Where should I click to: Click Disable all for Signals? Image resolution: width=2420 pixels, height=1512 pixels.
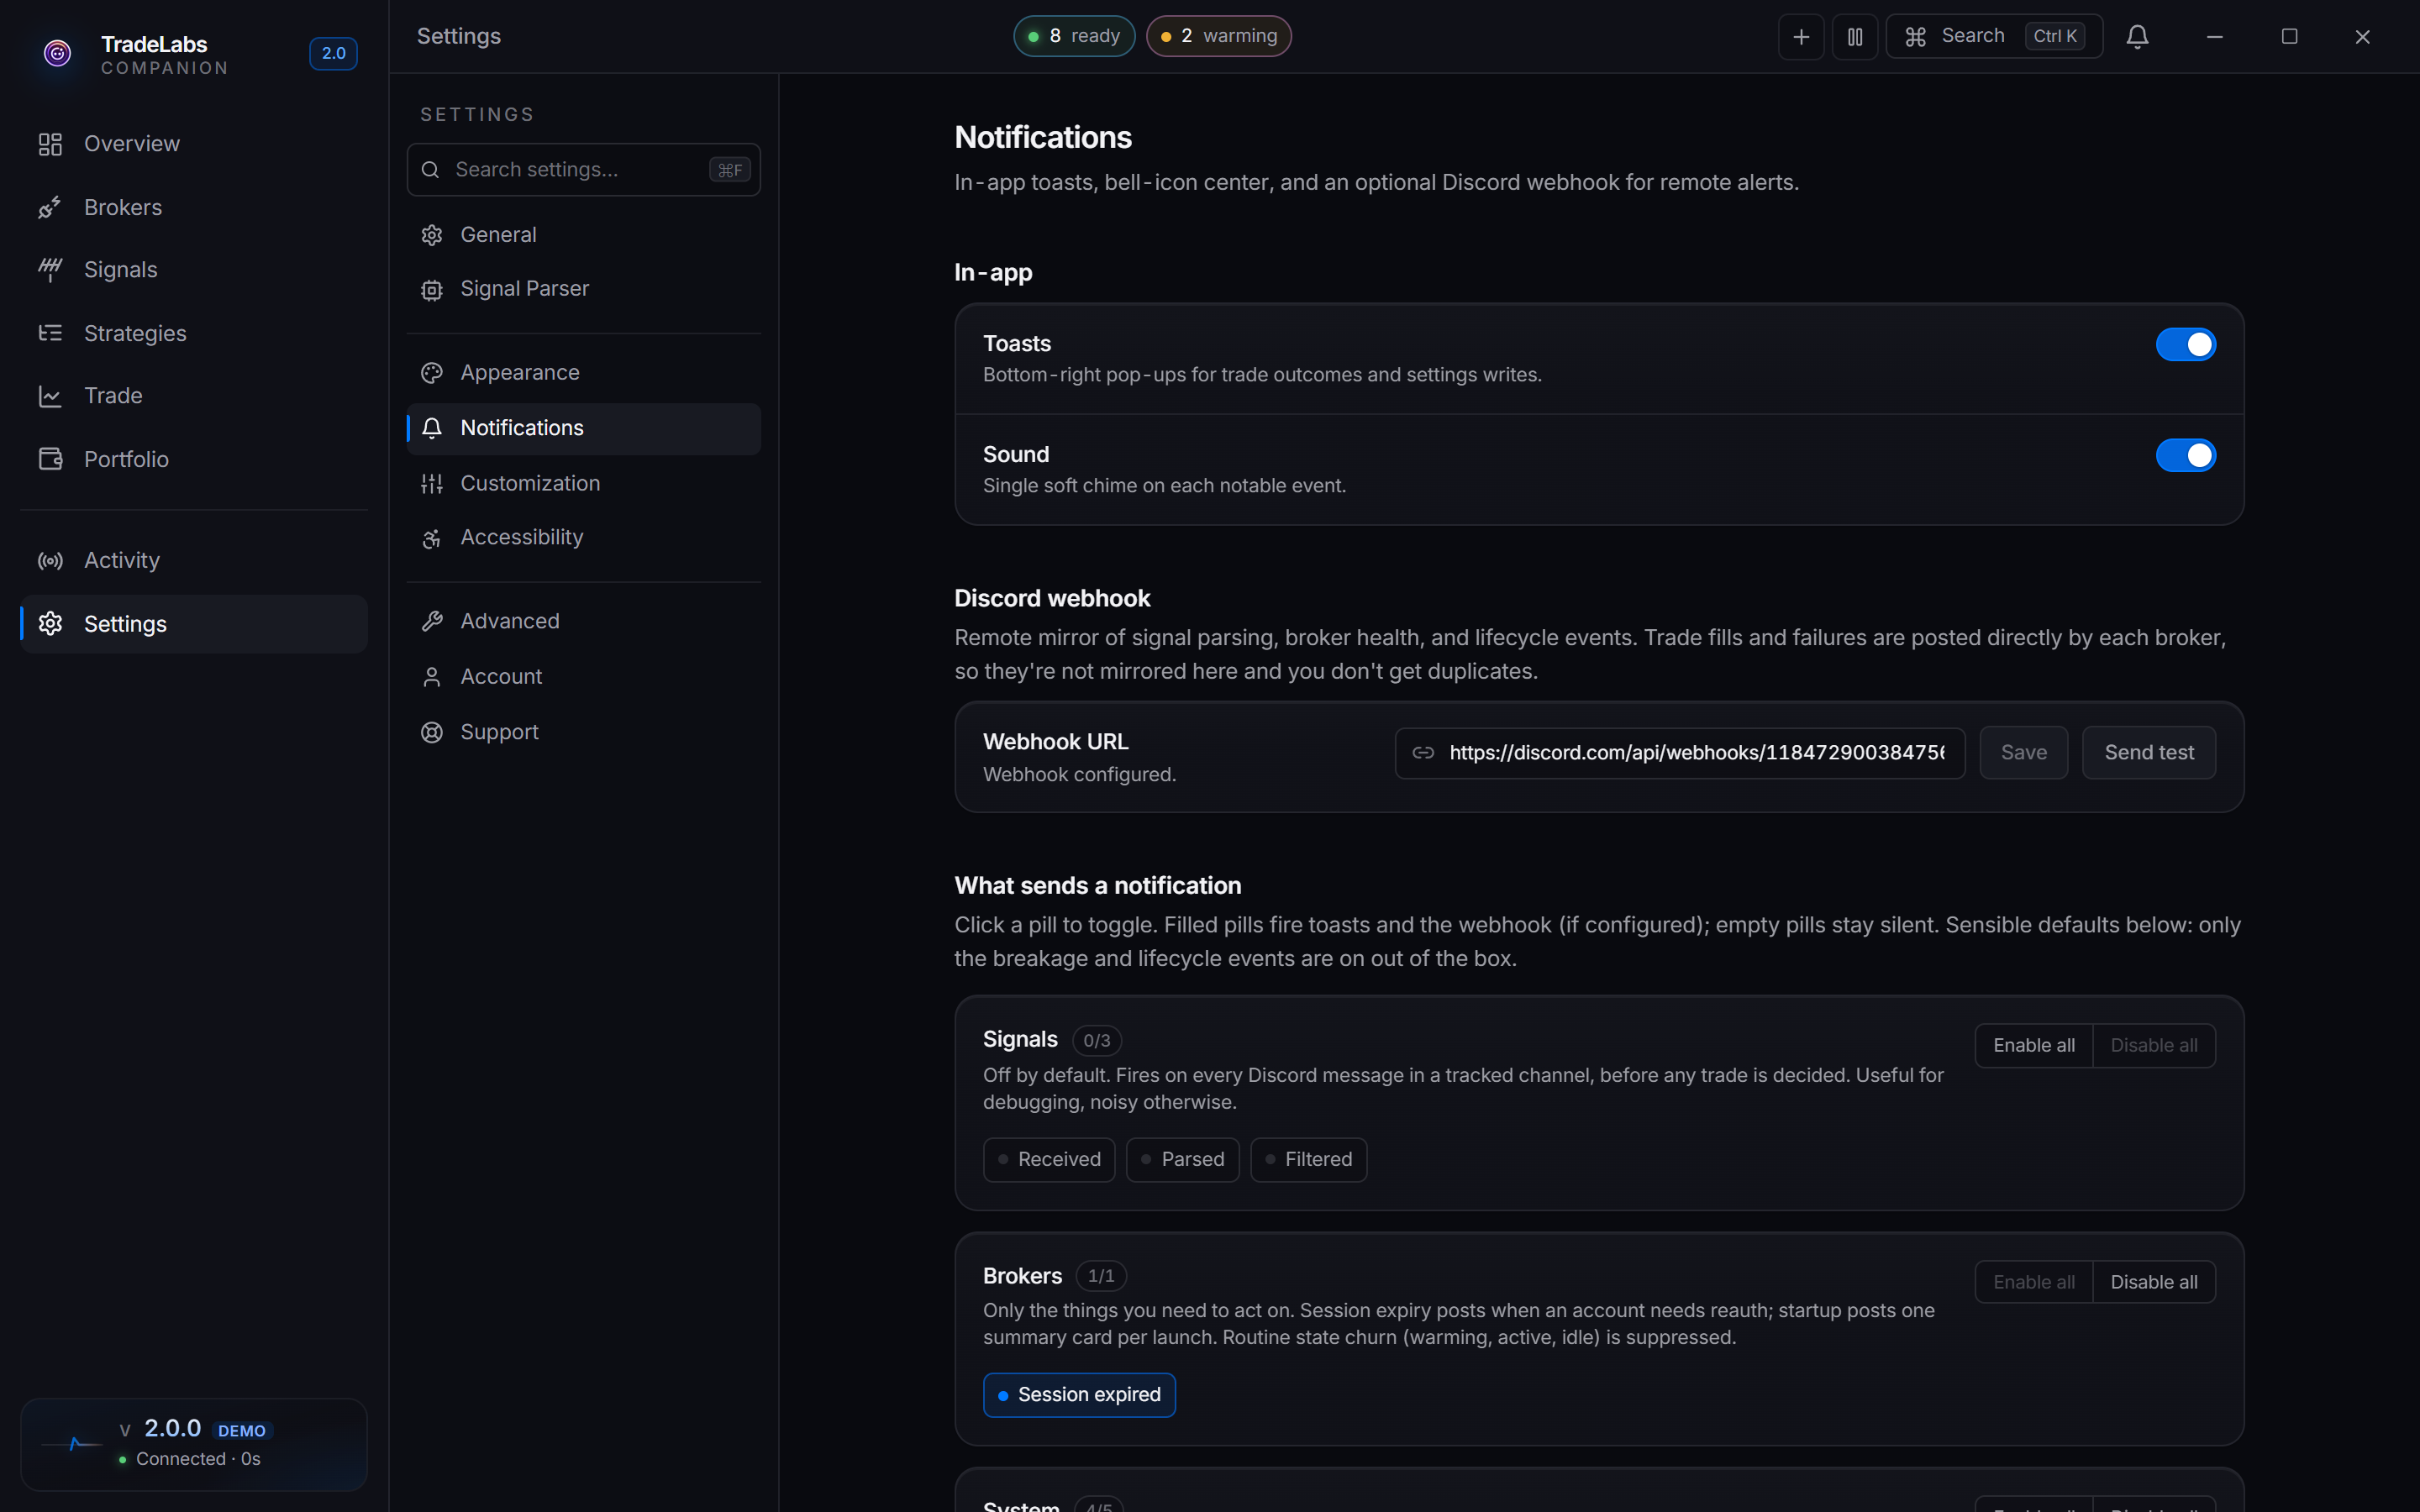[2154, 1046]
